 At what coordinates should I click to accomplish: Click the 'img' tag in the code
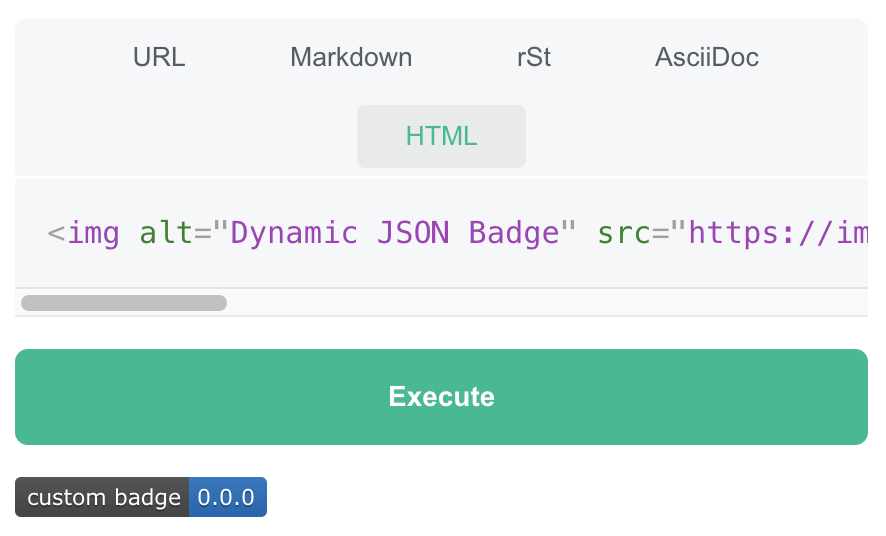(93, 233)
